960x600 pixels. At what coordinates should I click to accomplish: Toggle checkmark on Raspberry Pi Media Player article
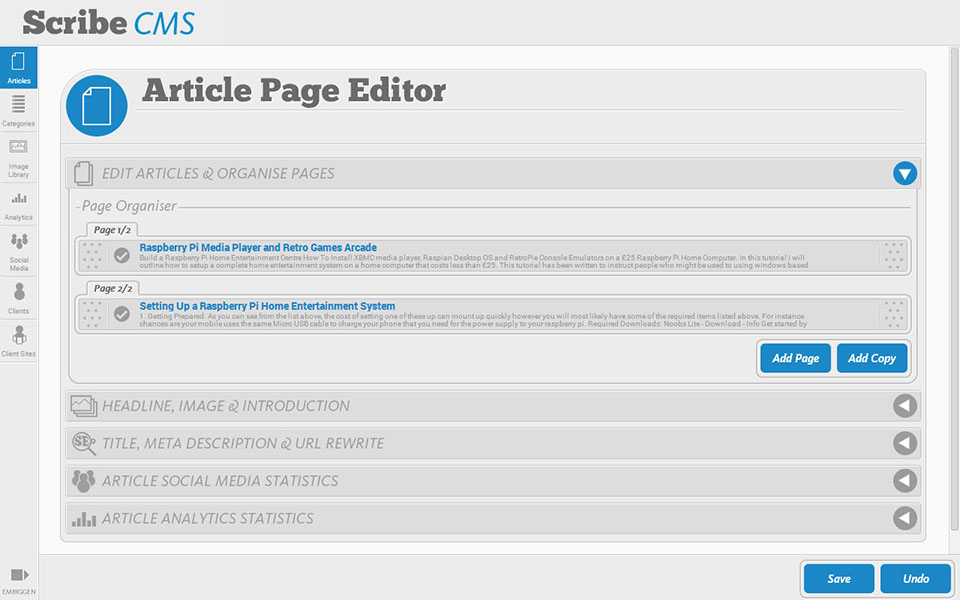pyautogui.click(x=122, y=256)
